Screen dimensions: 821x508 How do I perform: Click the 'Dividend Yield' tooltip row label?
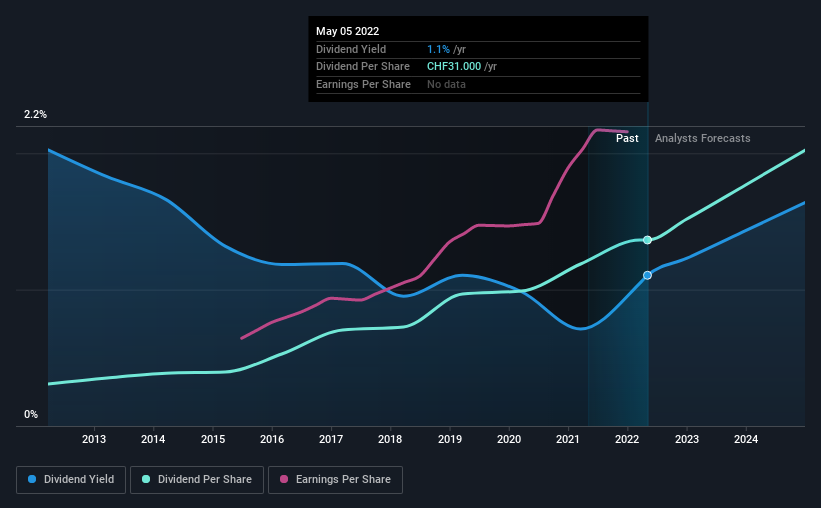pos(351,49)
